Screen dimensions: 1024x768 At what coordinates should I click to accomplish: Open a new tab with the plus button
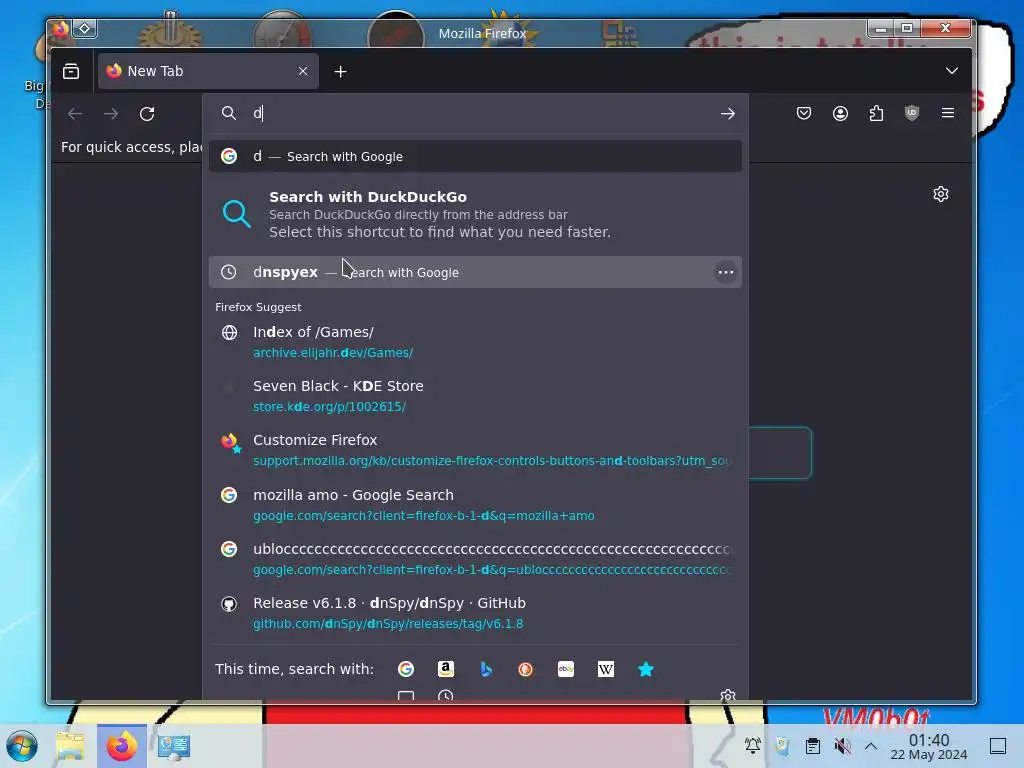click(x=340, y=72)
